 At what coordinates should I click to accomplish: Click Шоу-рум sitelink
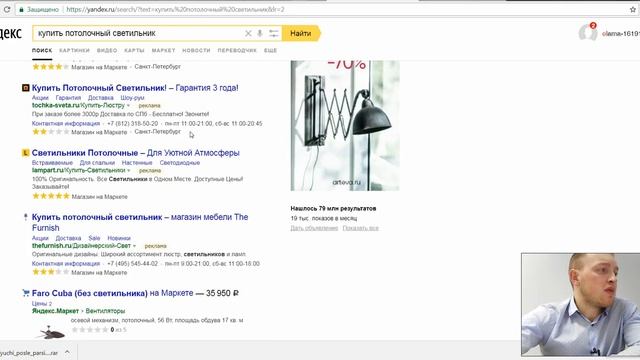click(132, 98)
